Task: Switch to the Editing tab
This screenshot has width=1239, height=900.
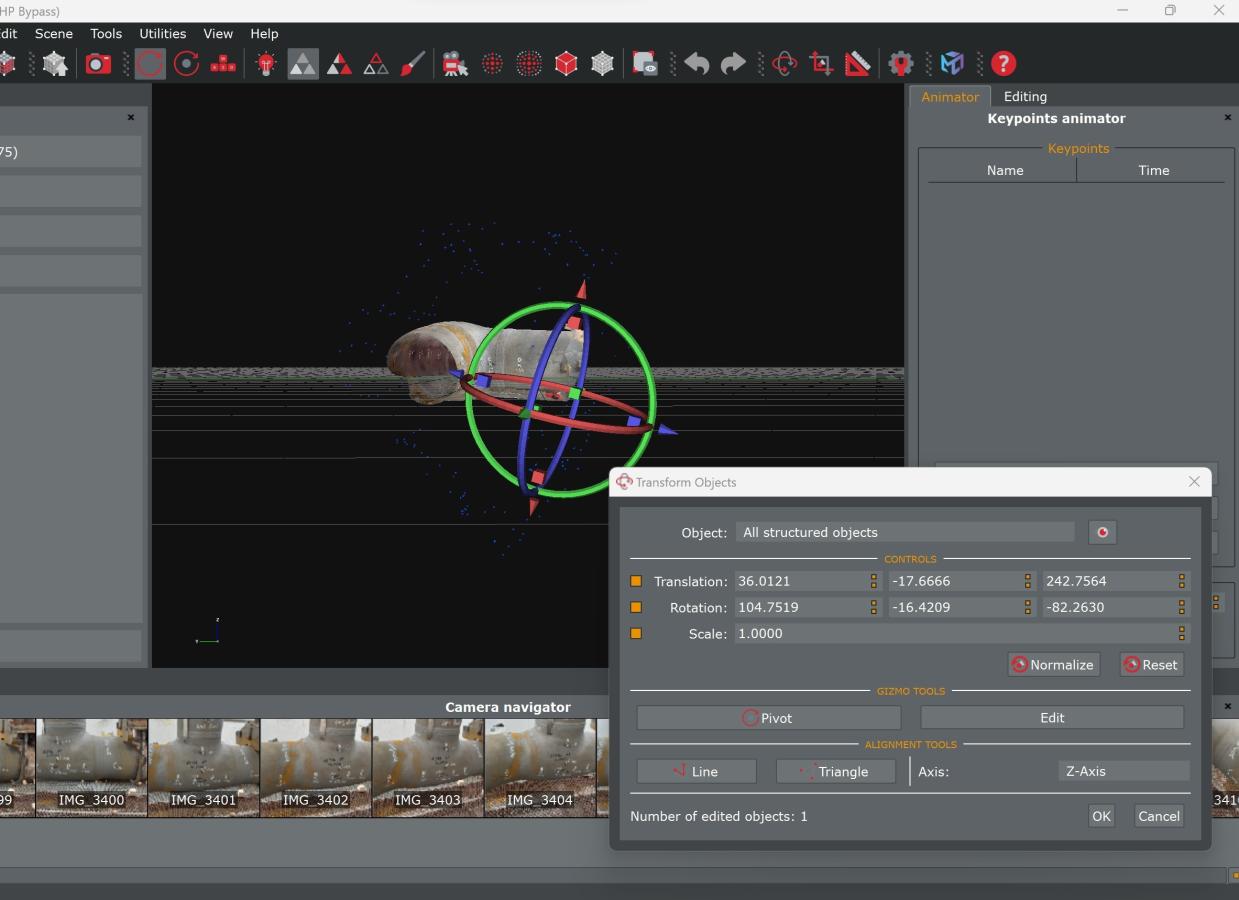Action: (x=1025, y=97)
